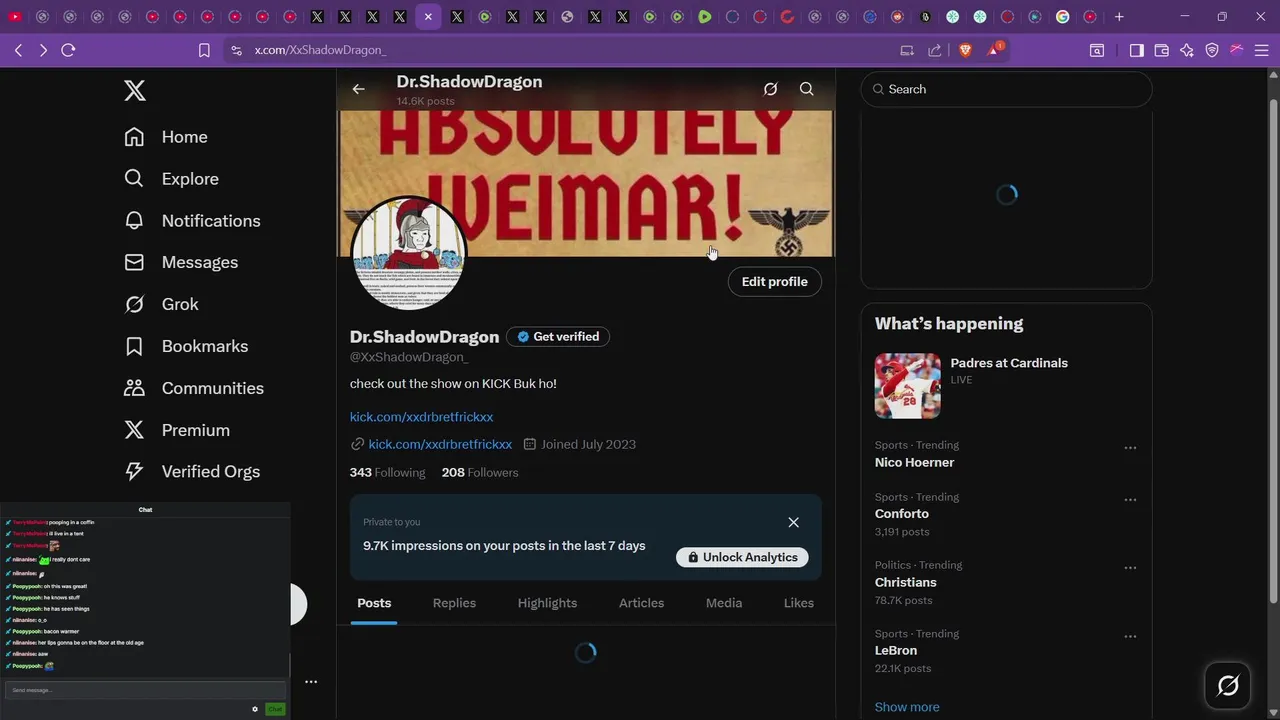Click the Send message field in the Chat overlay
The height and width of the screenshot is (720, 1280).
click(145, 690)
